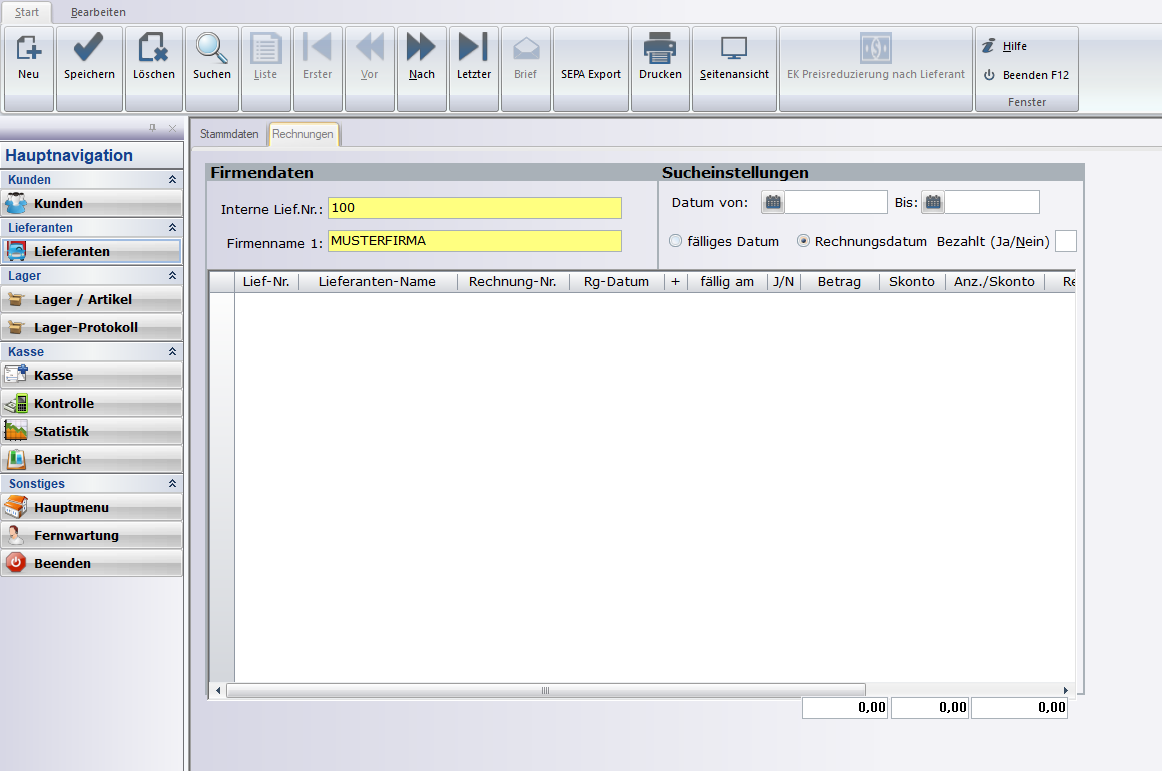Jump to the last record with Letzter
The height and width of the screenshot is (771, 1162).
point(473,48)
